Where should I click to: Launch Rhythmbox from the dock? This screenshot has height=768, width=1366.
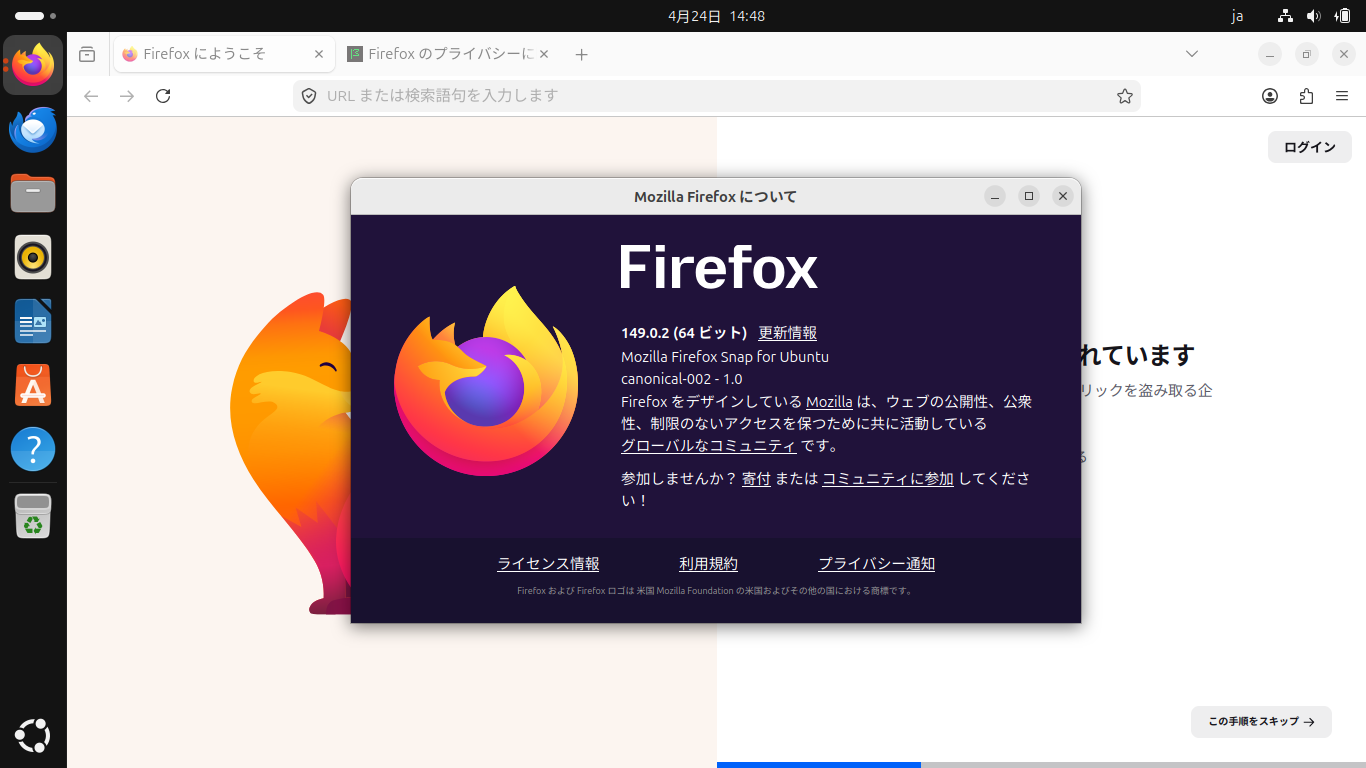tap(33, 258)
